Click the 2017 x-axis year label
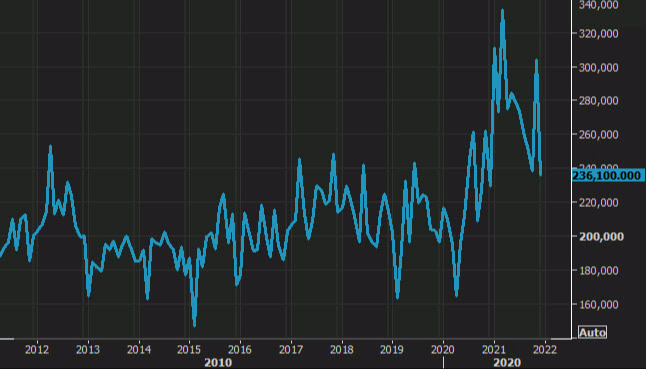 291,350
